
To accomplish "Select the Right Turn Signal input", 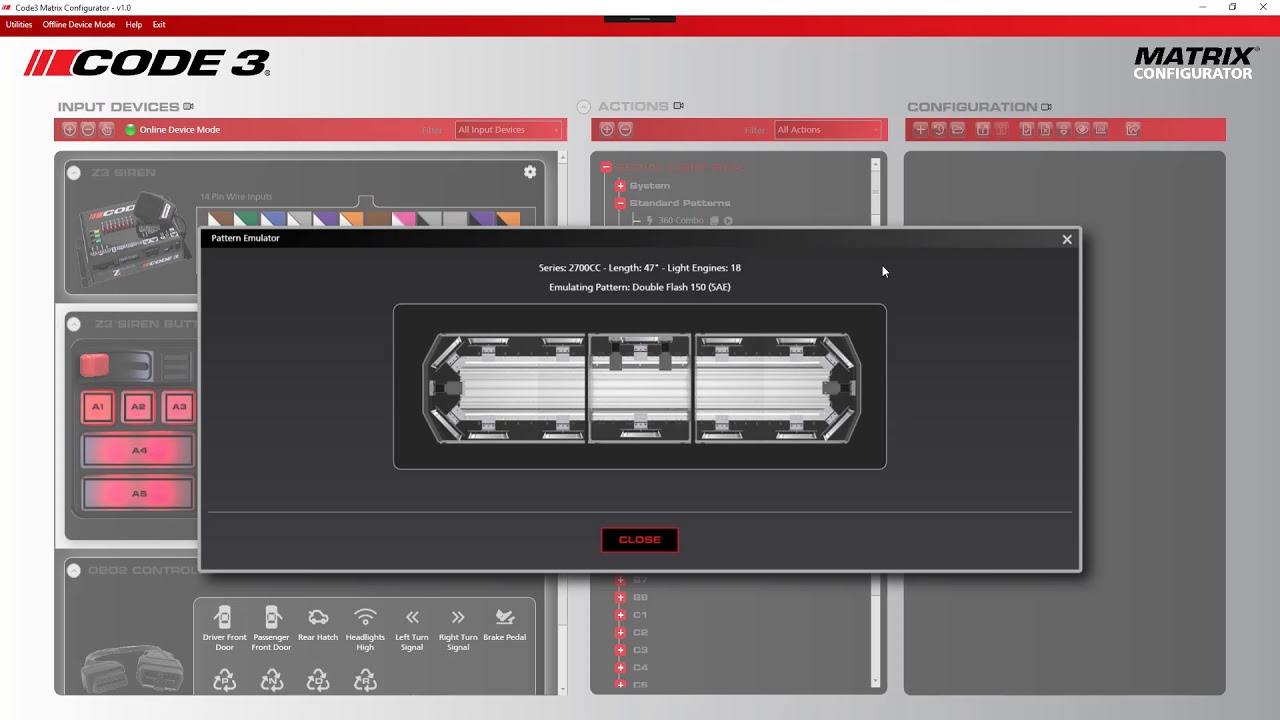I will pyautogui.click(x=458, y=629).
